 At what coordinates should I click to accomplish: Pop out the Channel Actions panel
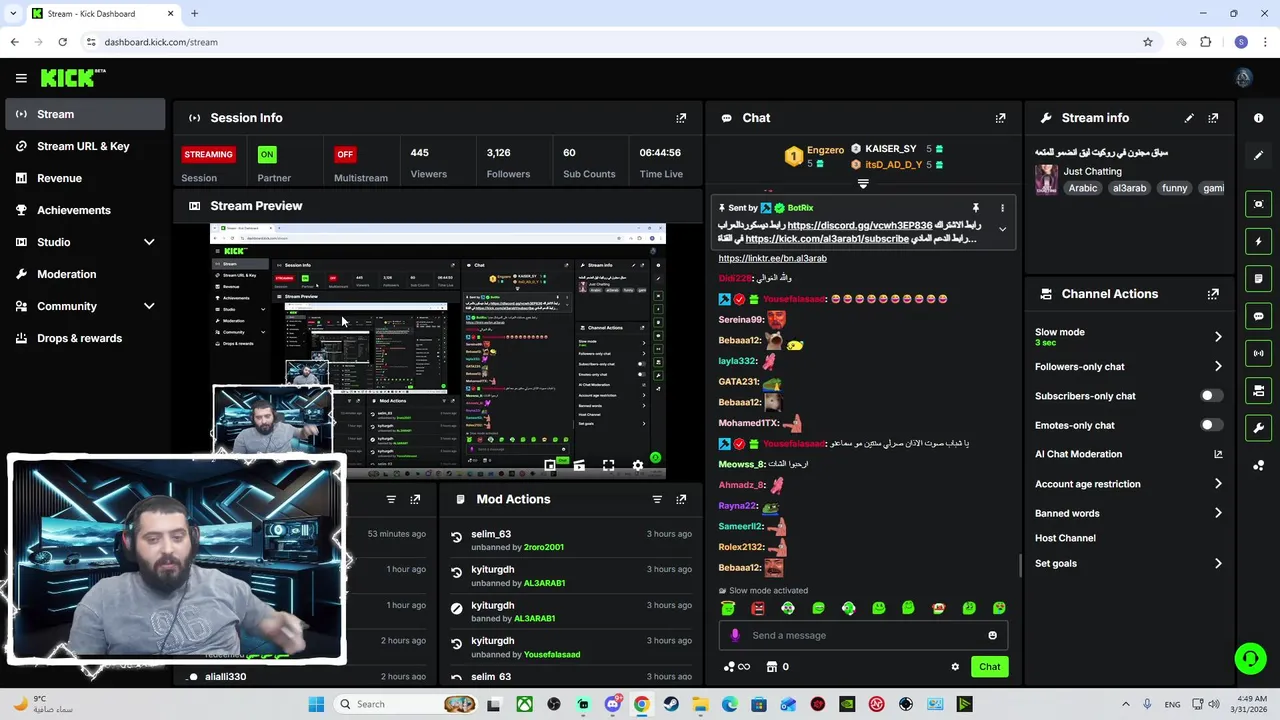[1213, 294]
